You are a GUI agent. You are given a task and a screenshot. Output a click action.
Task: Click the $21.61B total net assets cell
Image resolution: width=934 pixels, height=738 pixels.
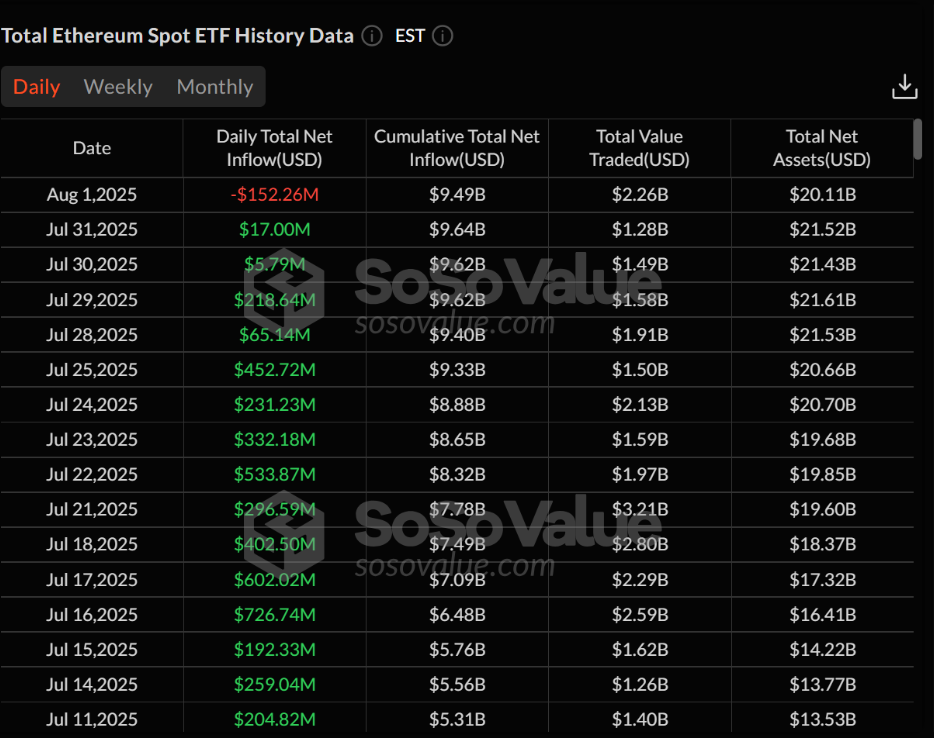pos(822,299)
